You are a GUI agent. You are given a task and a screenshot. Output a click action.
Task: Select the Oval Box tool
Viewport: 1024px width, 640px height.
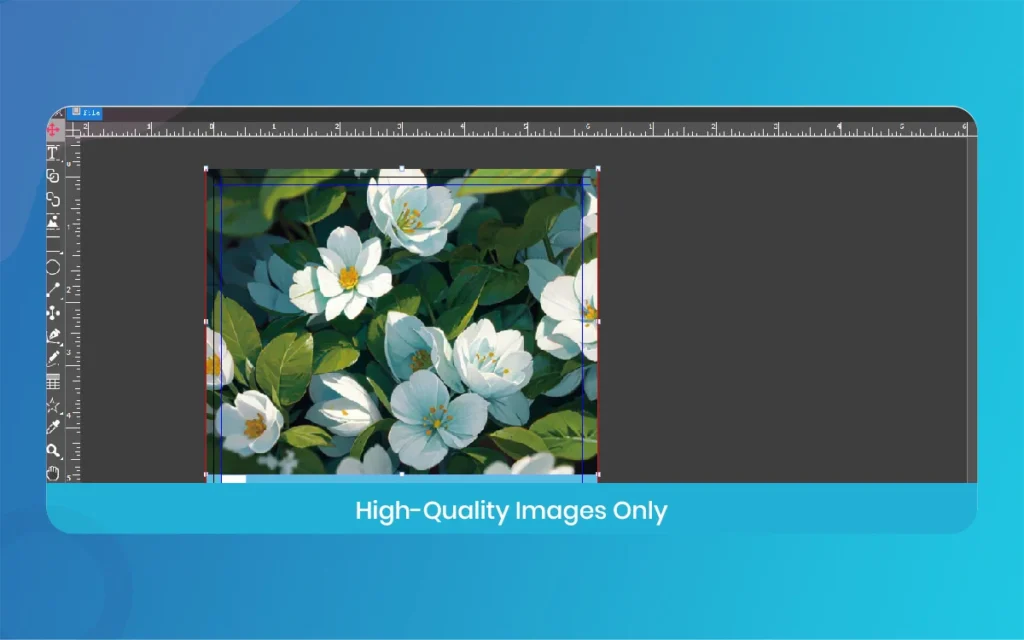[x=54, y=267]
